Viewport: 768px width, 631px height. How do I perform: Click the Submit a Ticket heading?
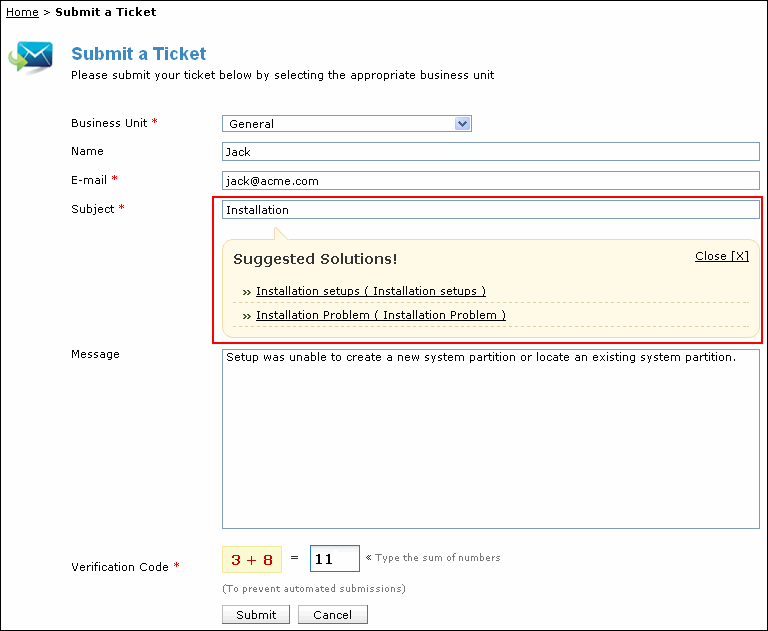click(139, 54)
